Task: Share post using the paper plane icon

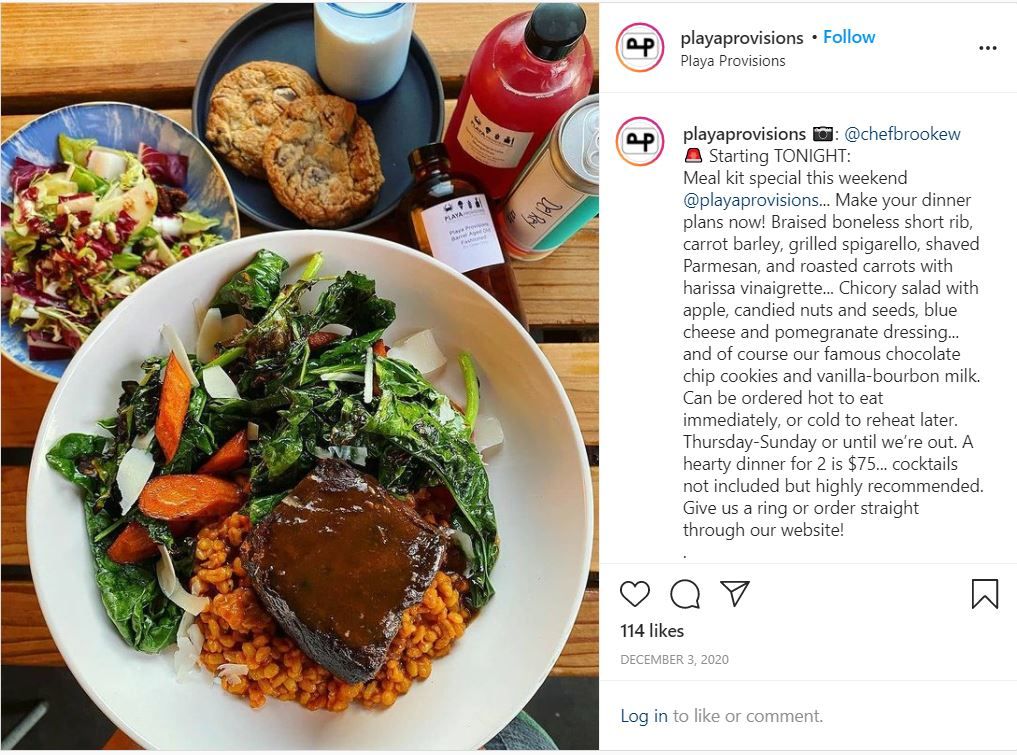Action: click(x=735, y=593)
